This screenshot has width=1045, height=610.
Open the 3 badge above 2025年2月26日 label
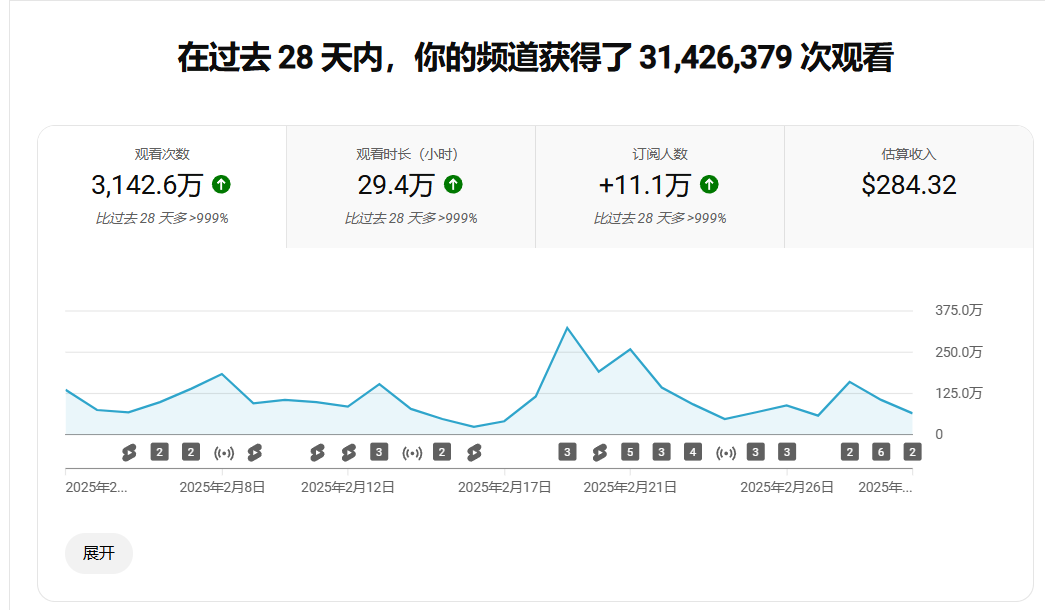(x=786, y=453)
